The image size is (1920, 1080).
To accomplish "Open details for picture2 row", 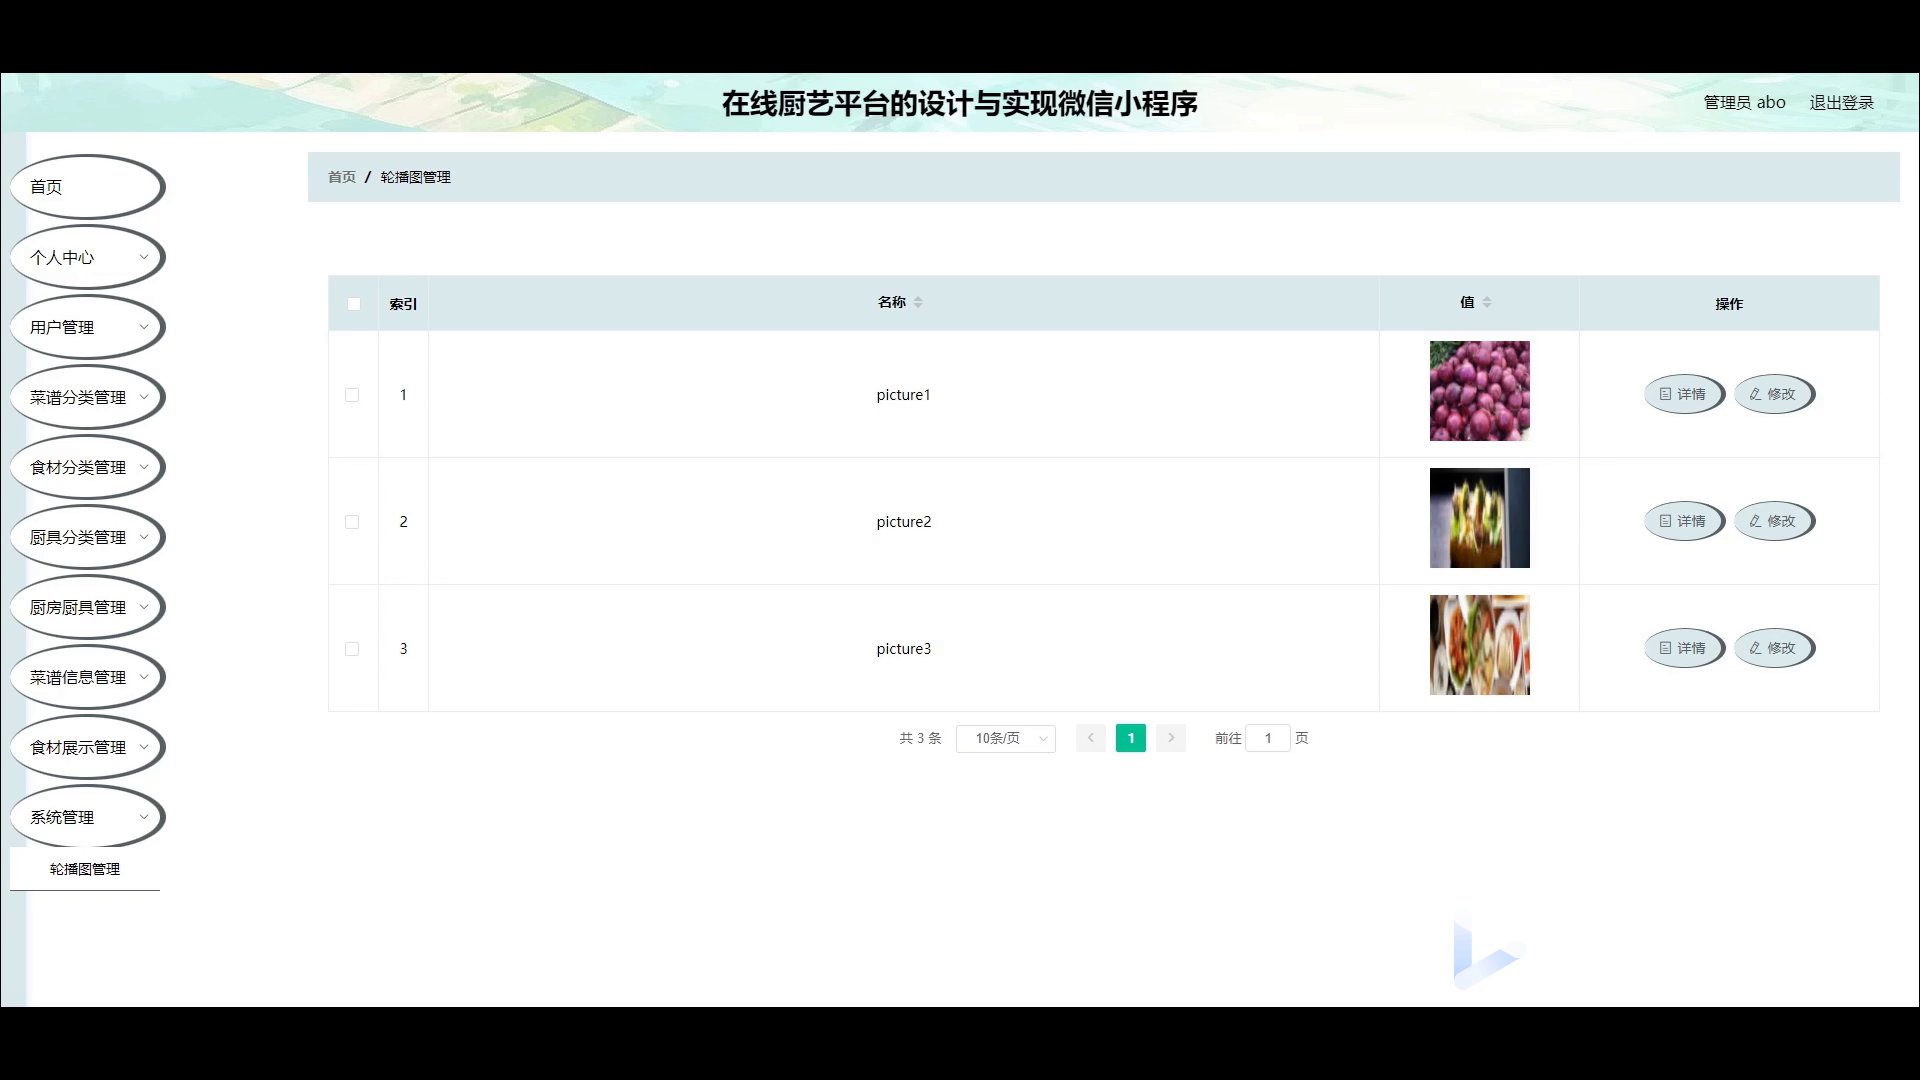I will pos(1684,521).
